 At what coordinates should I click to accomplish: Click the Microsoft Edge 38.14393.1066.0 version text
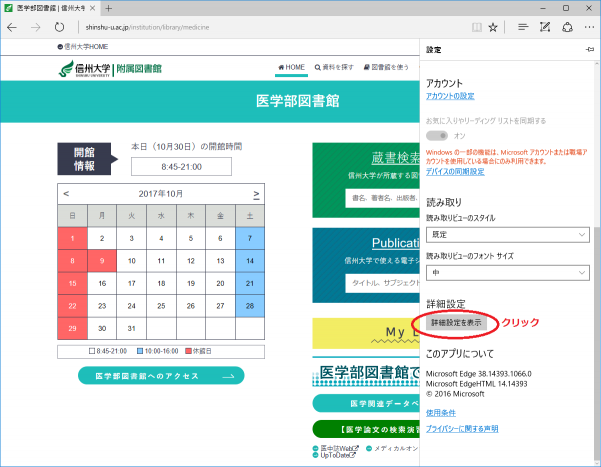(479, 374)
